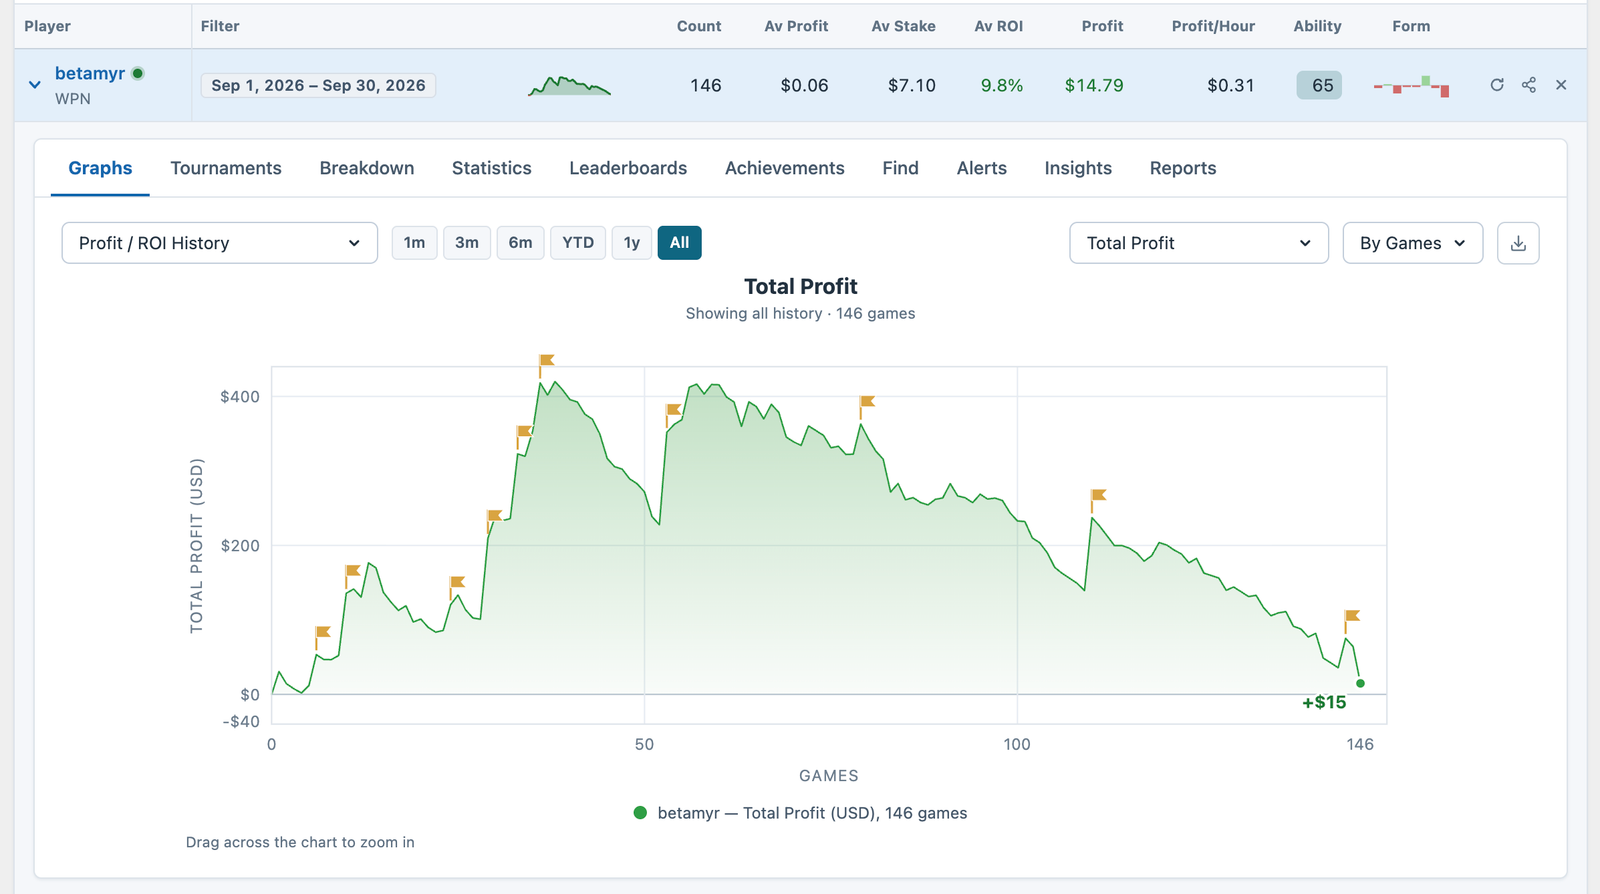This screenshot has width=1600, height=894.
Task: Select the 1y time range
Action: 632,243
